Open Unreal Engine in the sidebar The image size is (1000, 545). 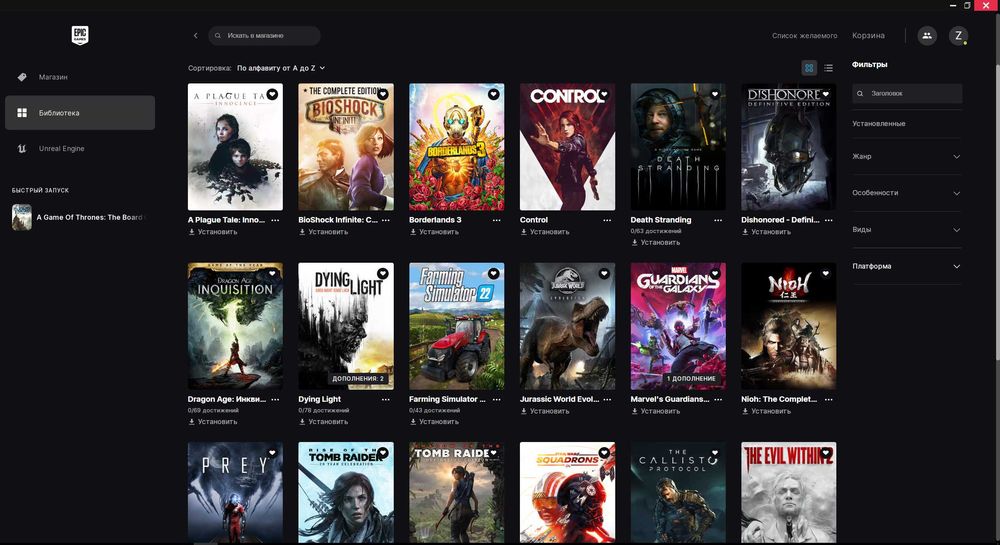pyautogui.click(x=80, y=149)
